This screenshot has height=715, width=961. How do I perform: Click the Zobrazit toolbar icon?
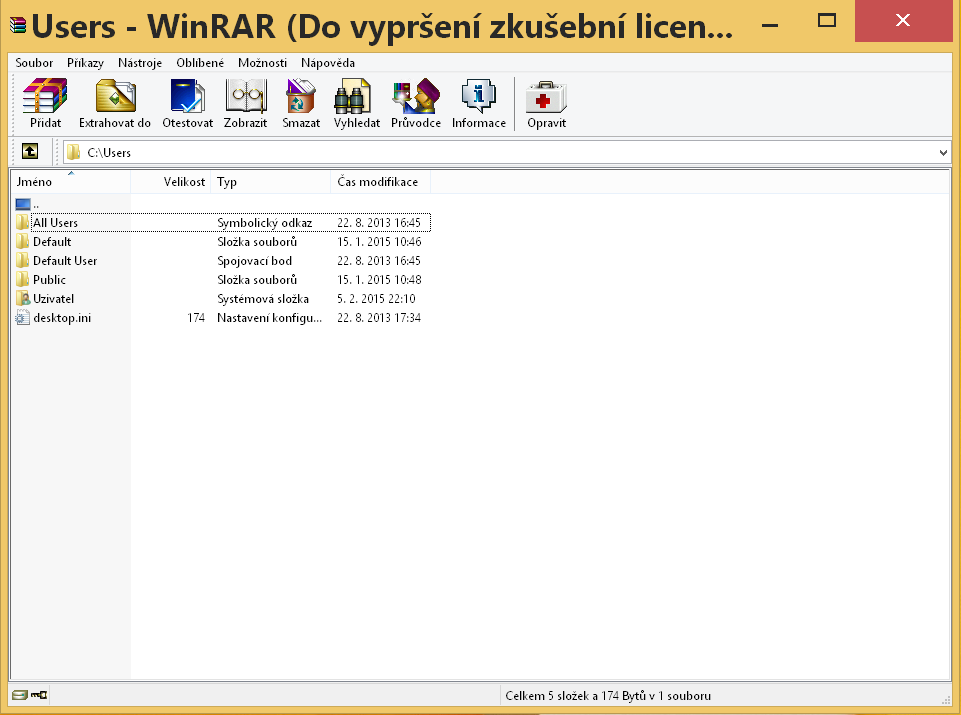point(246,96)
